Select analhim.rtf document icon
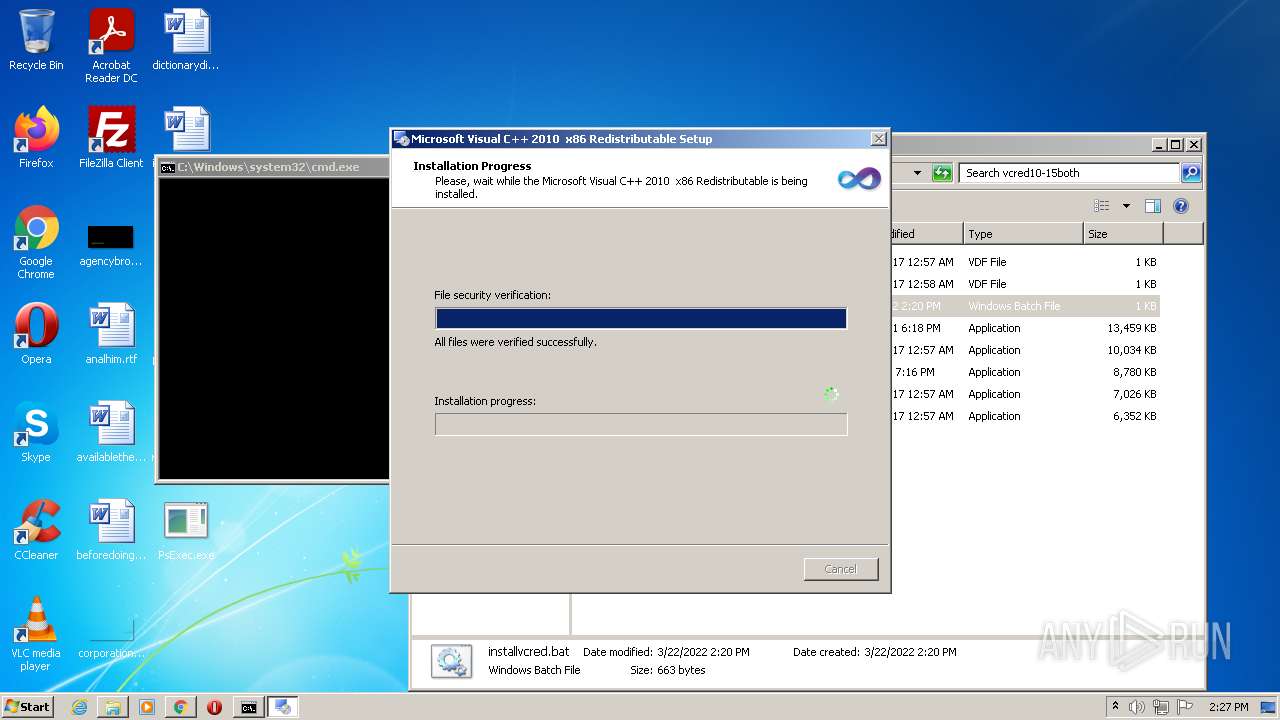 click(x=111, y=334)
